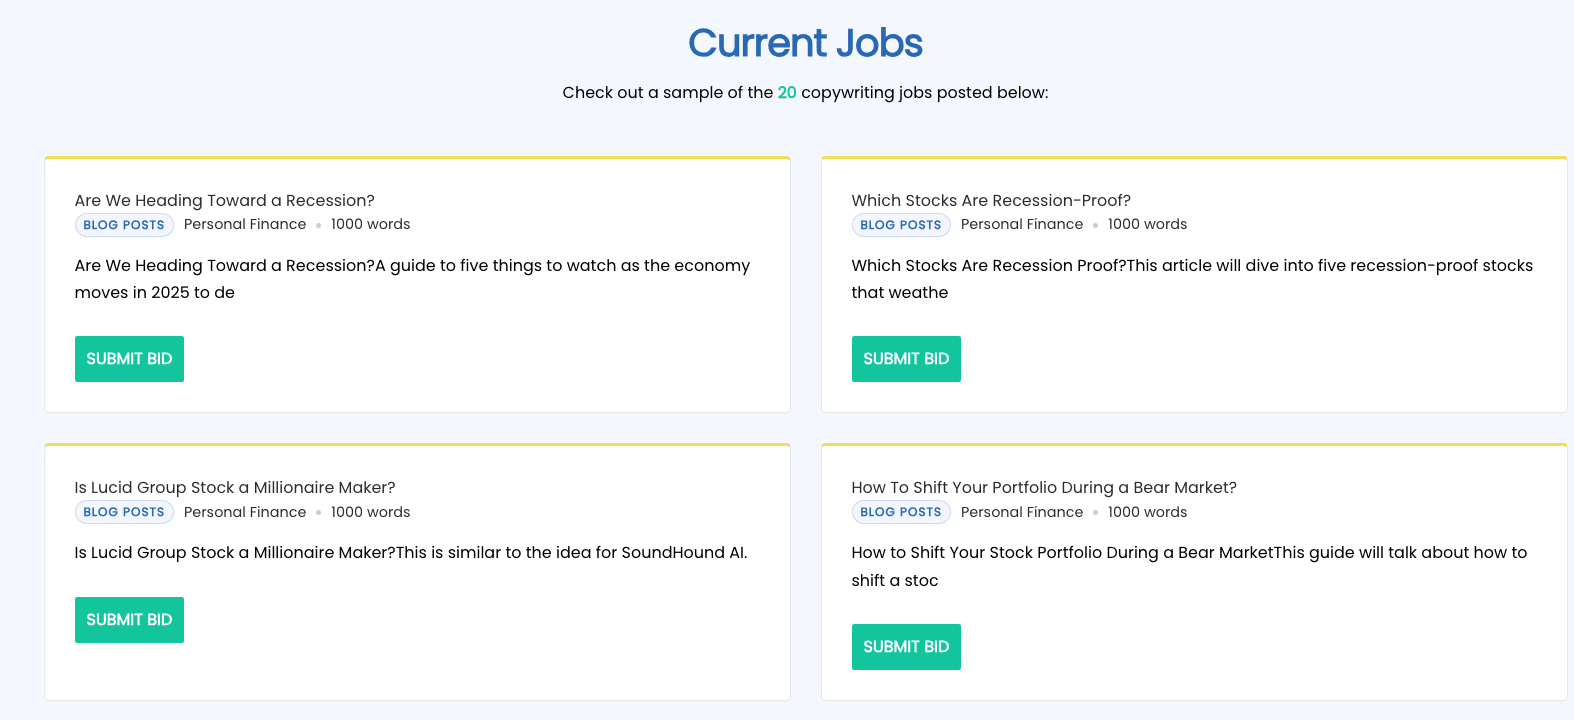The width and height of the screenshot is (1574, 720).
Task: Select Blog Posts tag under Lucid Group job
Action: 124,512
